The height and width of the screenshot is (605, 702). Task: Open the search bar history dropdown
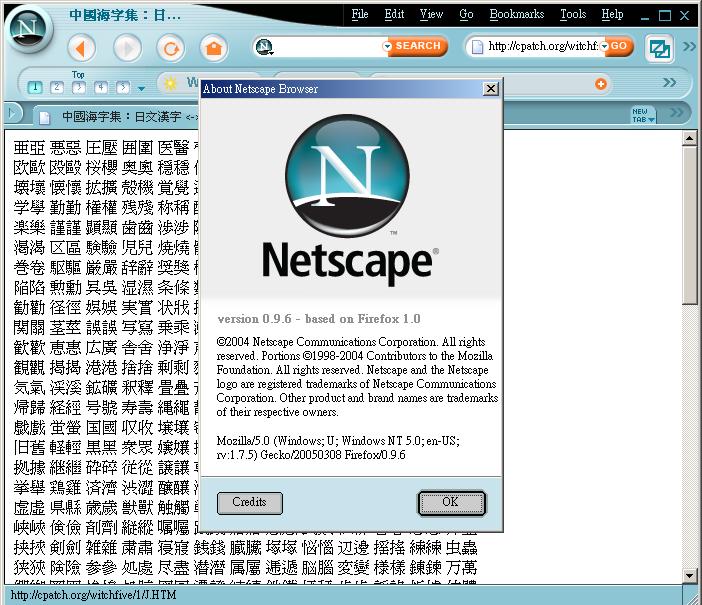387,46
